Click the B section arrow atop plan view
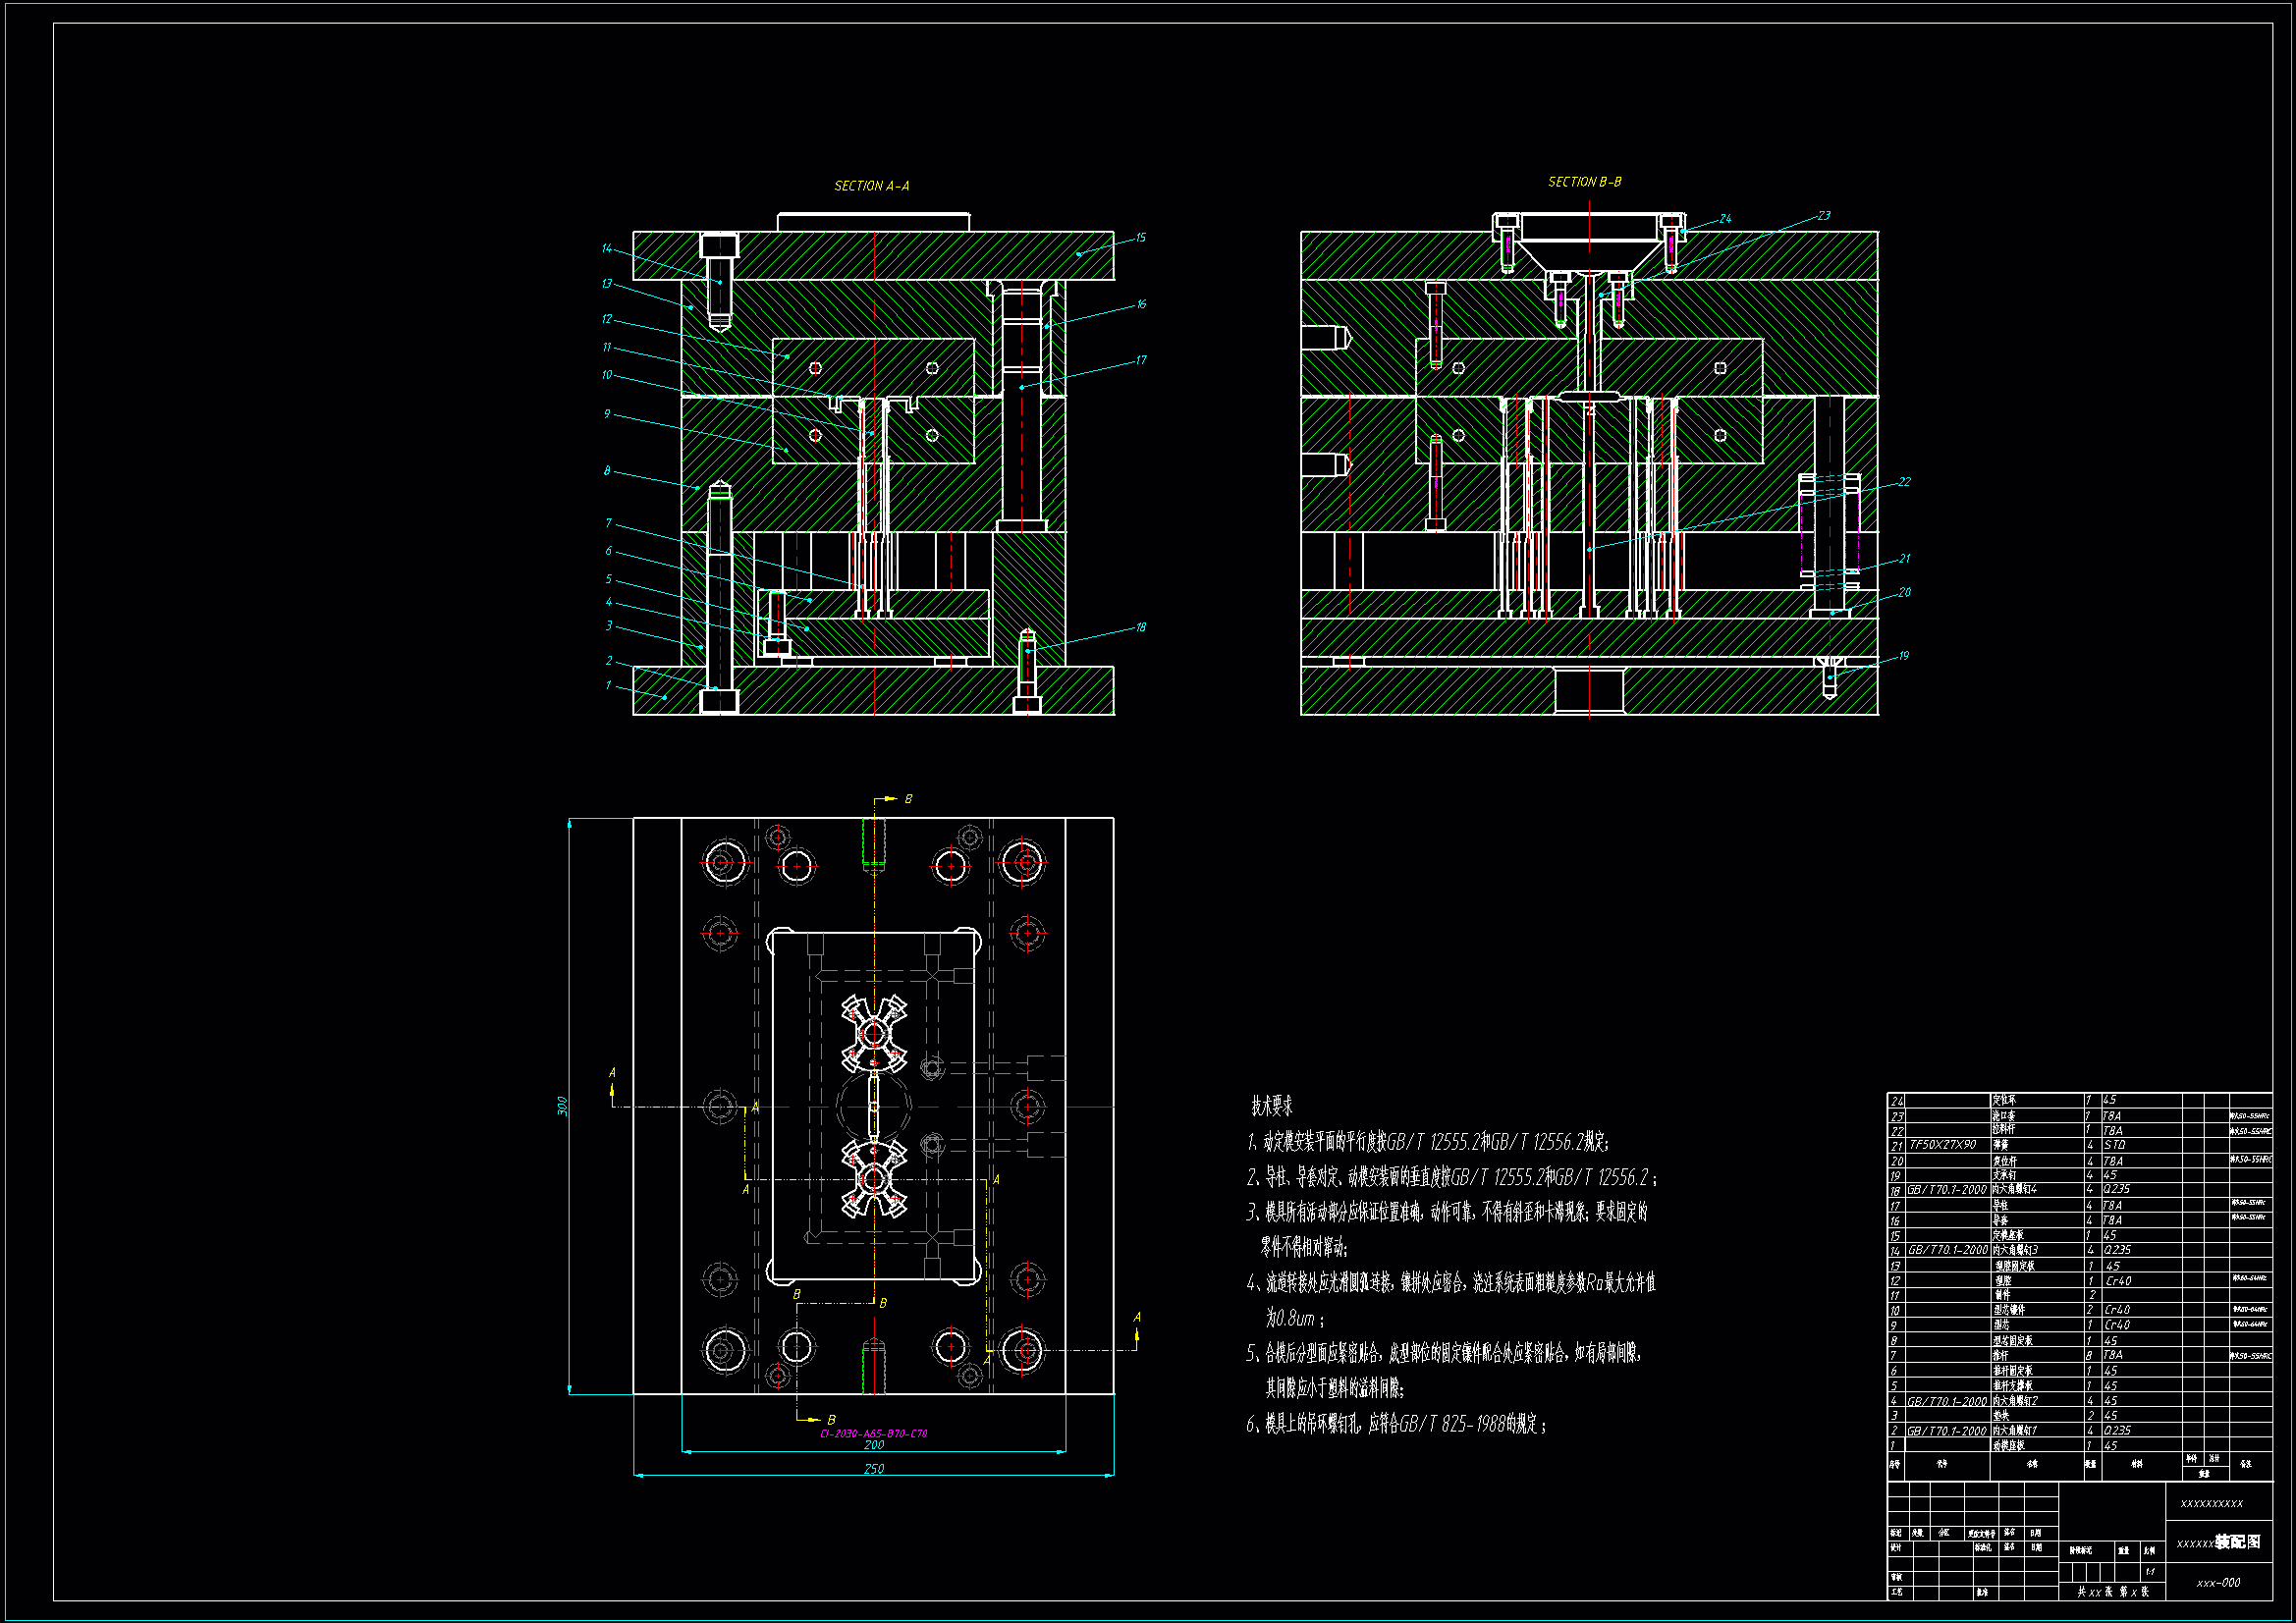Image resolution: width=2296 pixels, height=1623 pixels. click(x=886, y=800)
